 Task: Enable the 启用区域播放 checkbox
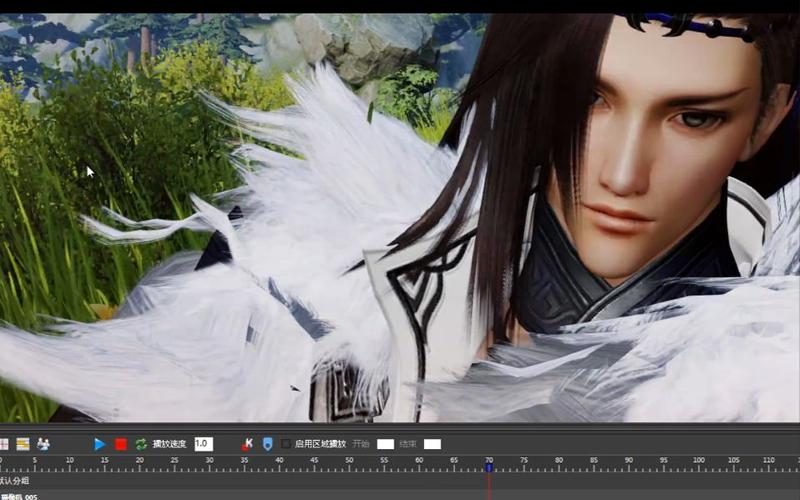click(x=286, y=444)
